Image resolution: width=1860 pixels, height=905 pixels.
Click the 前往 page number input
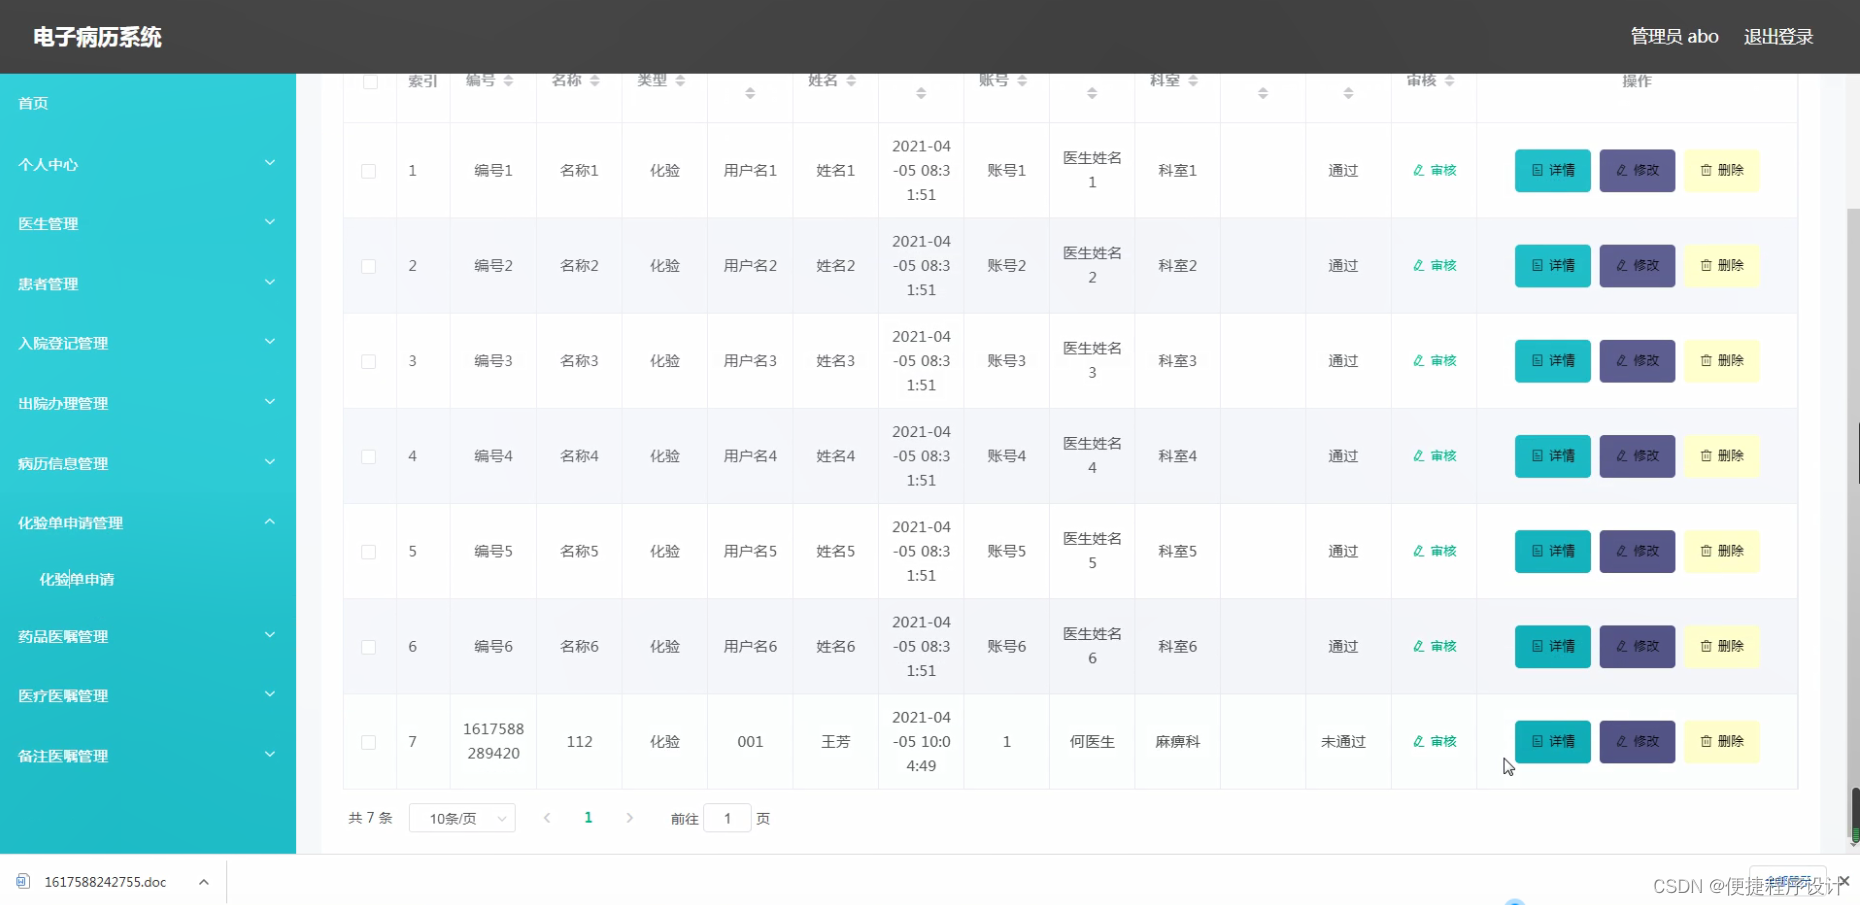tap(727, 818)
